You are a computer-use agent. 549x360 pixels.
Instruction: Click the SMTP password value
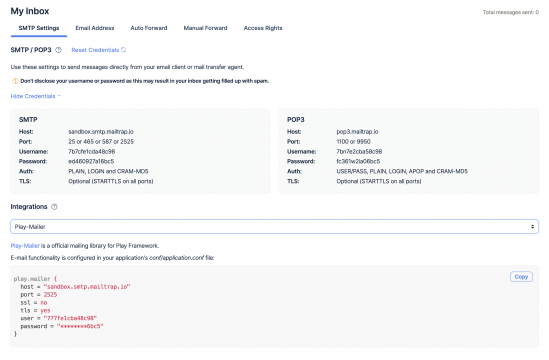pyautogui.click(x=91, y=161)
